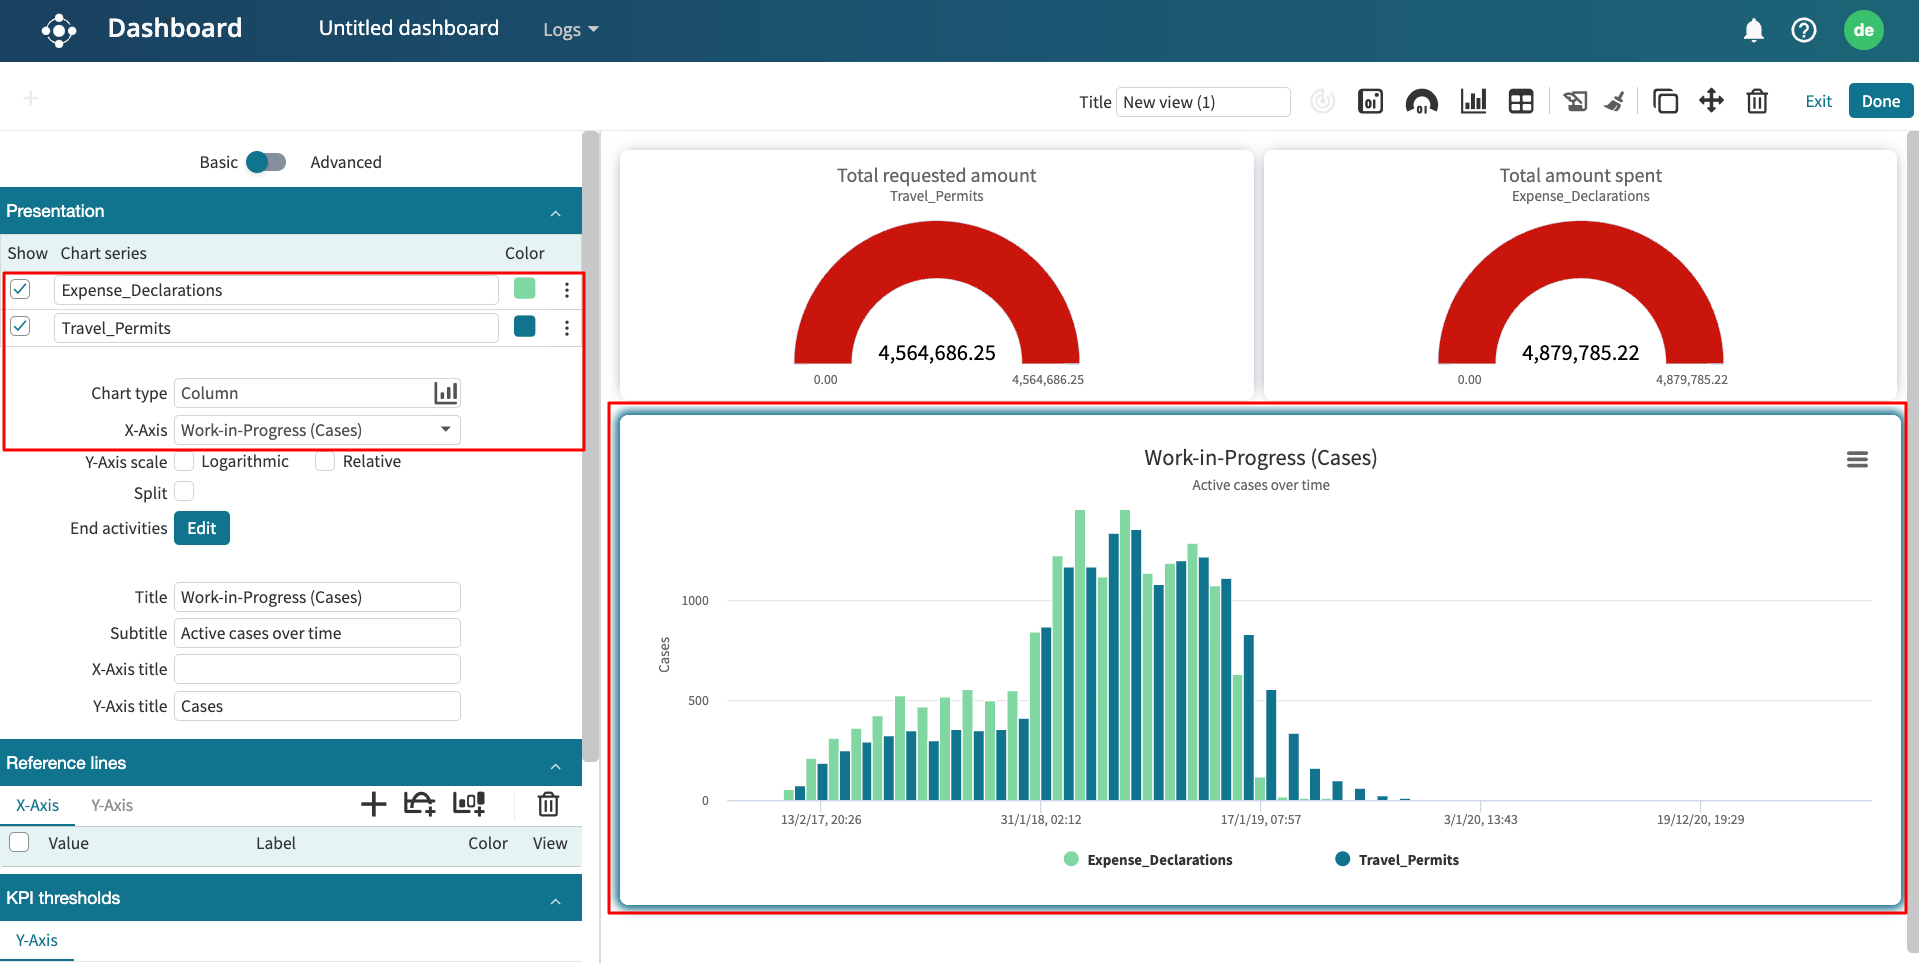
Task: Select the X-Axis reference lines tab
Action: click(37, 805)
